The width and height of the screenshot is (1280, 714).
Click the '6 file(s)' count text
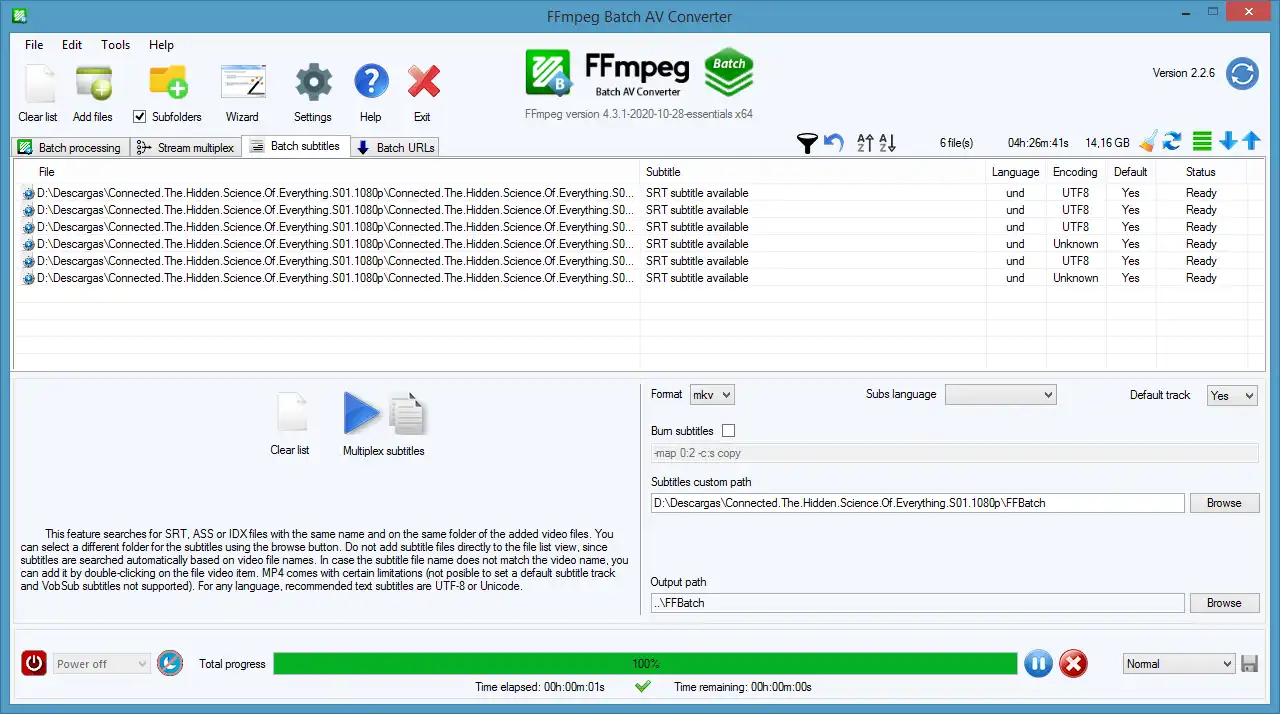click(956, 143)
